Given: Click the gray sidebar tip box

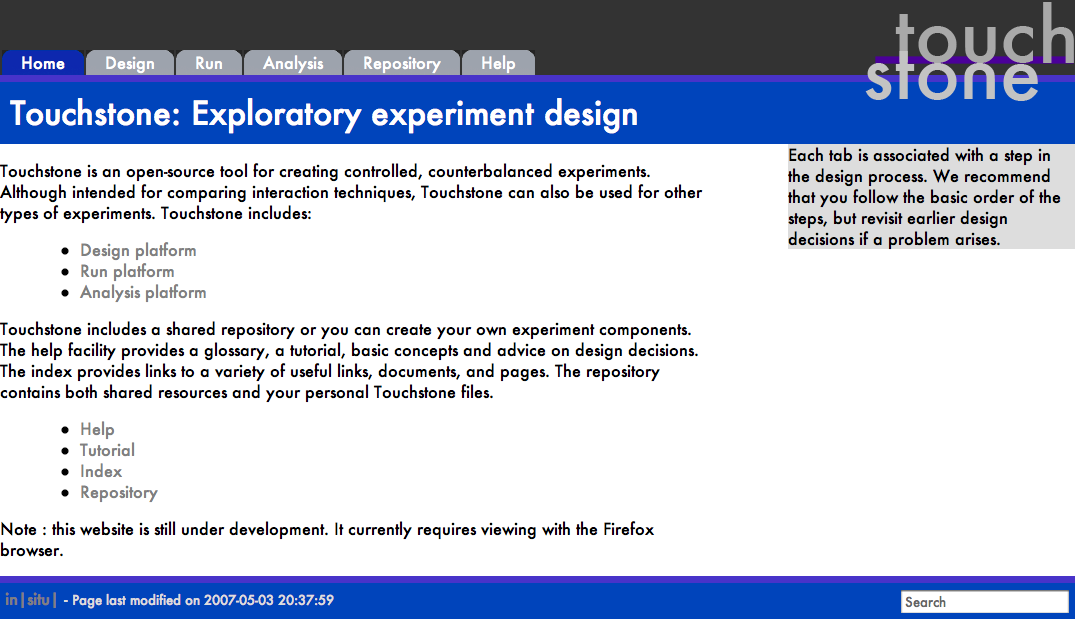Looking at the screenshot, I should point(930,197).
